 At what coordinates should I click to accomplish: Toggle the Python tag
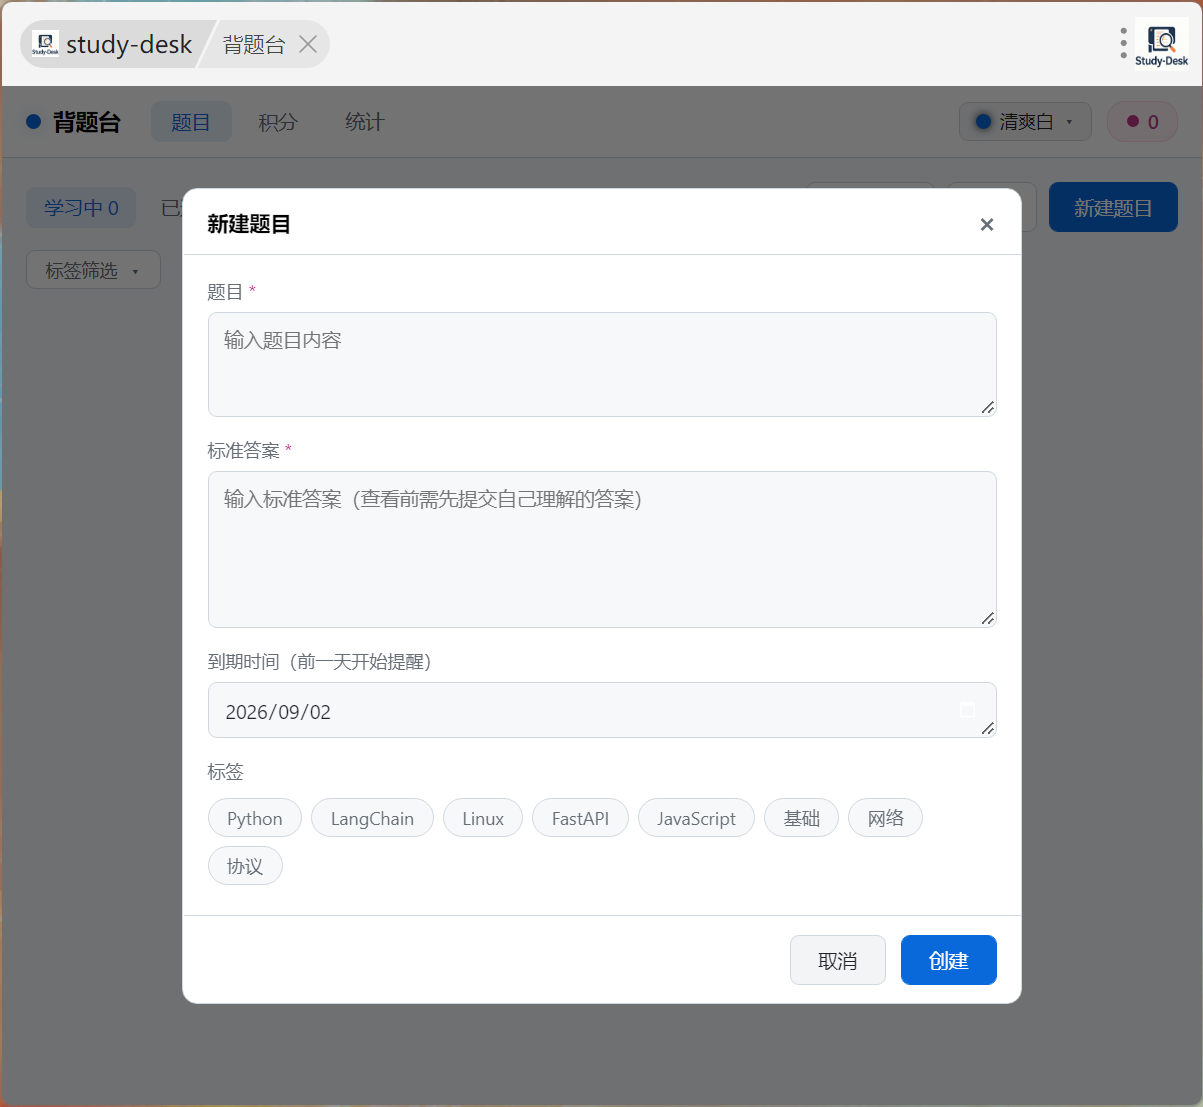point(255,818)
